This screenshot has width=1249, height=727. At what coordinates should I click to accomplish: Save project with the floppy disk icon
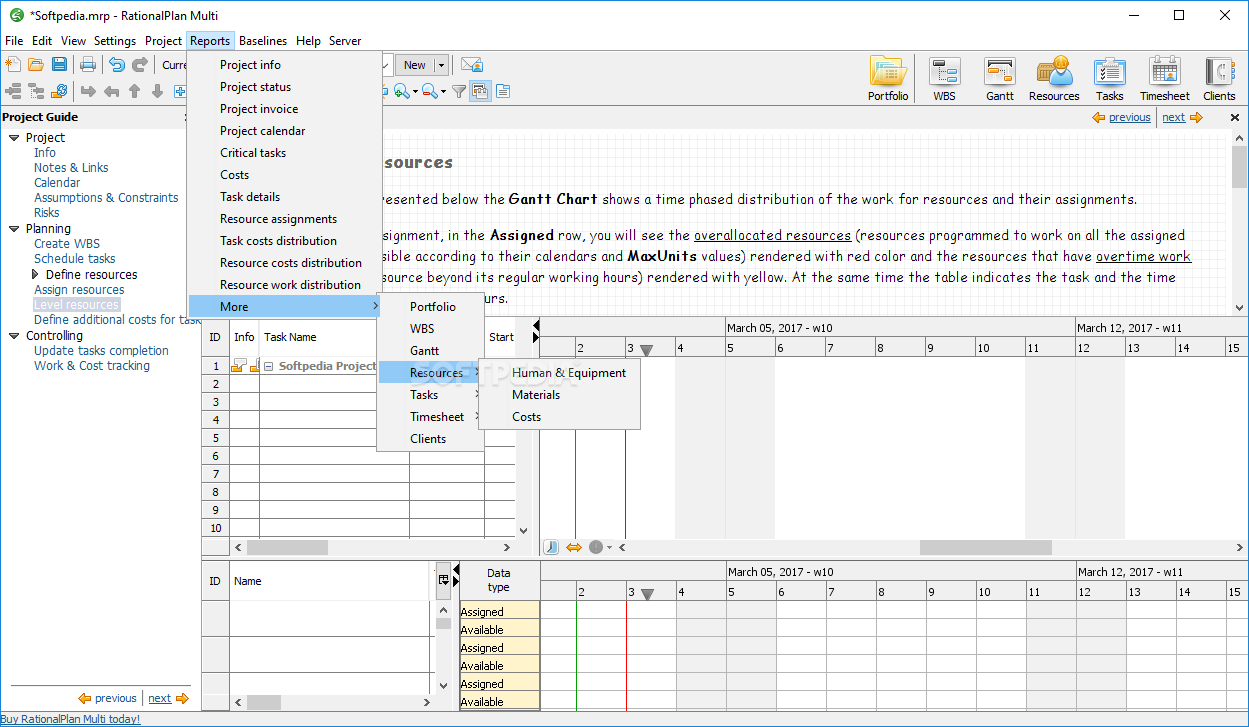coord(59,65)
